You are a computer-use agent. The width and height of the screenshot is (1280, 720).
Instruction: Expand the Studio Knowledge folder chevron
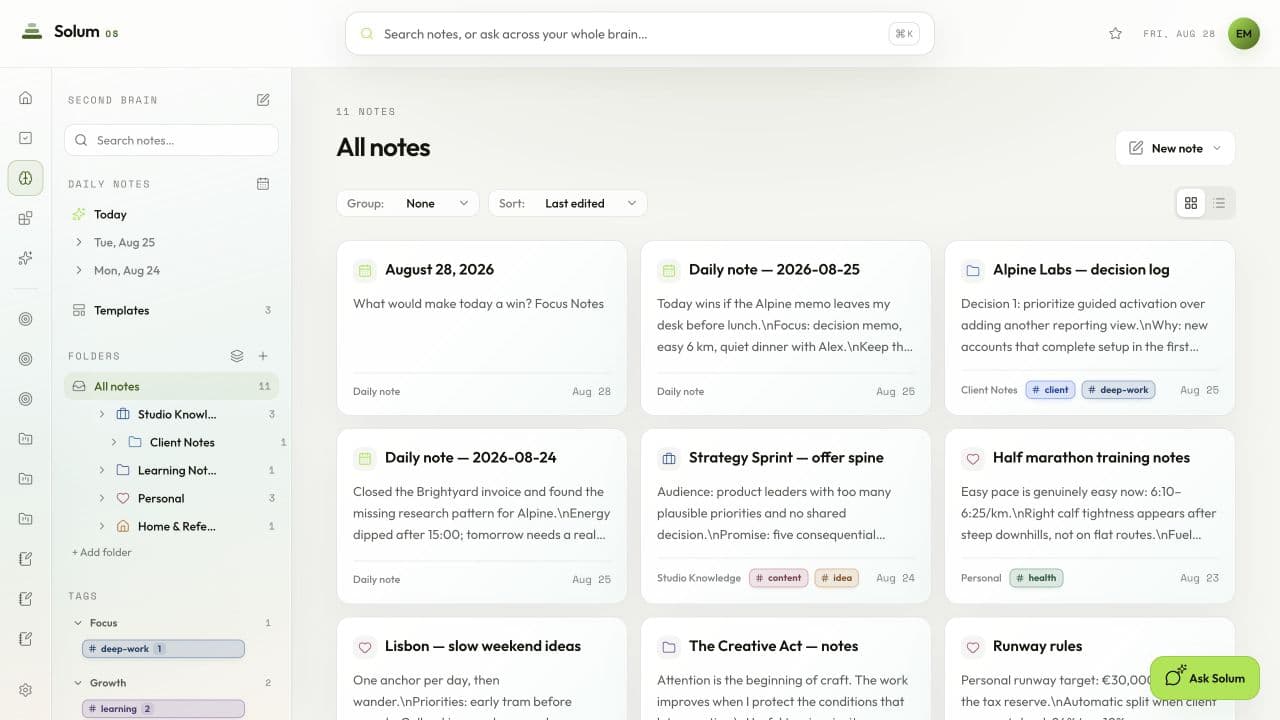tap(102, 414)
